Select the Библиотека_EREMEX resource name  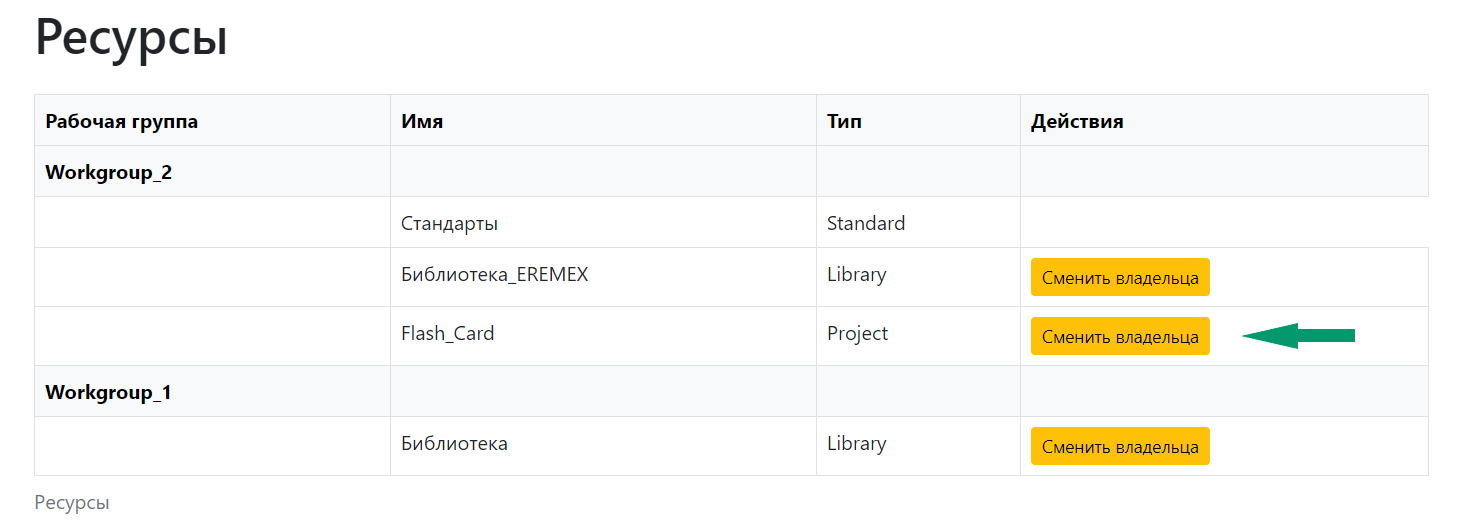coord(494,274)
